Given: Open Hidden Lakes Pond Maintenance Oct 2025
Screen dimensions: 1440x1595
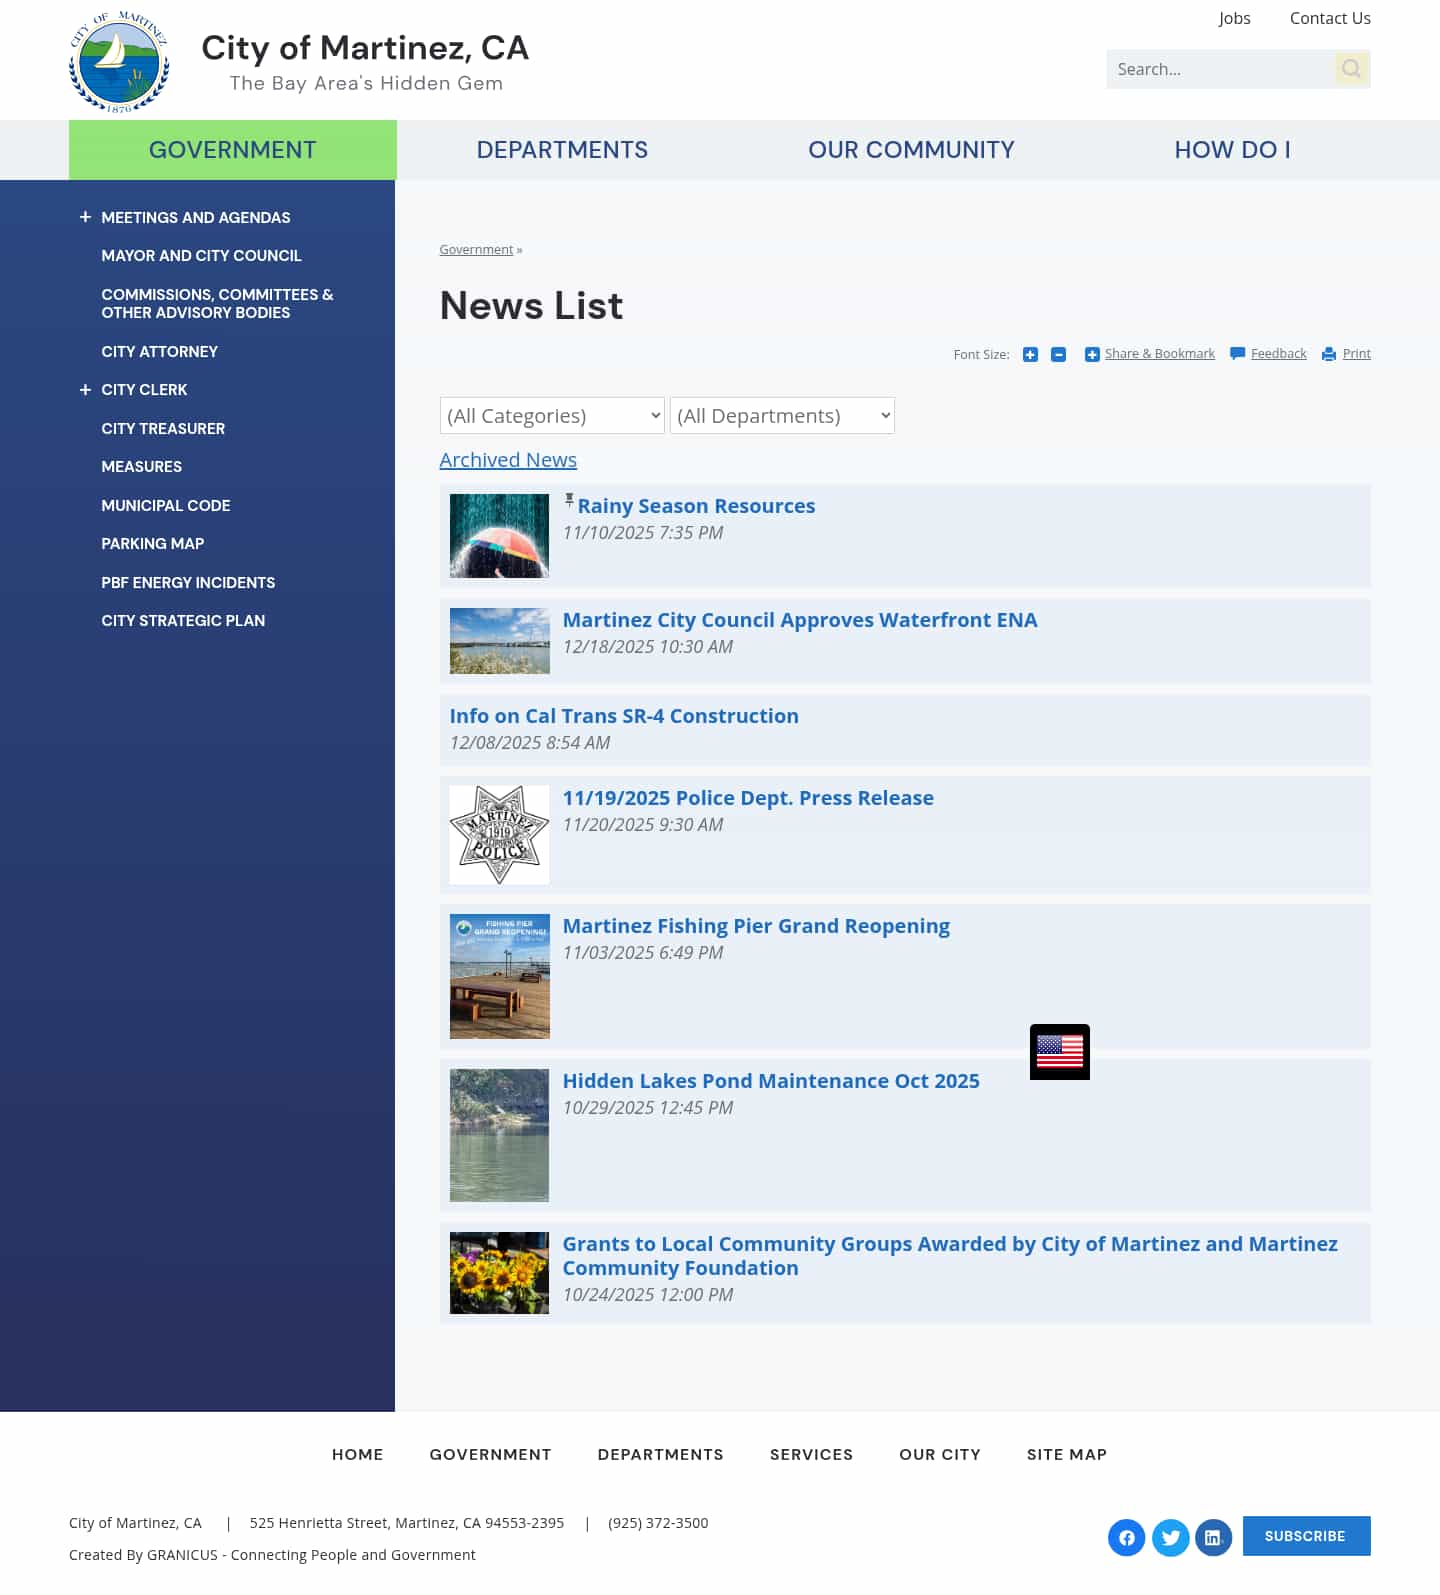Looking at the screenshot, I should [771, 1081].
